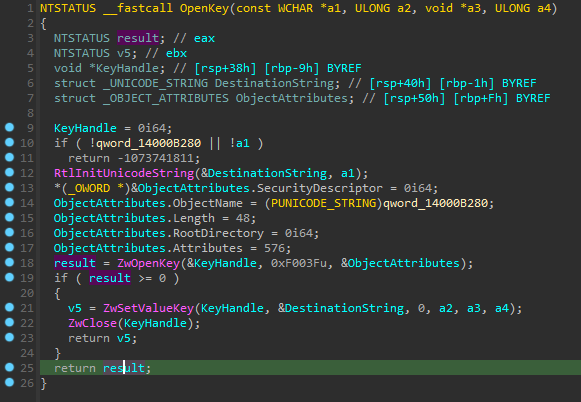Viewport: 581px width, 402px height.
Task: Click breakpoint dot on line 23
Action: click(9, 337)
